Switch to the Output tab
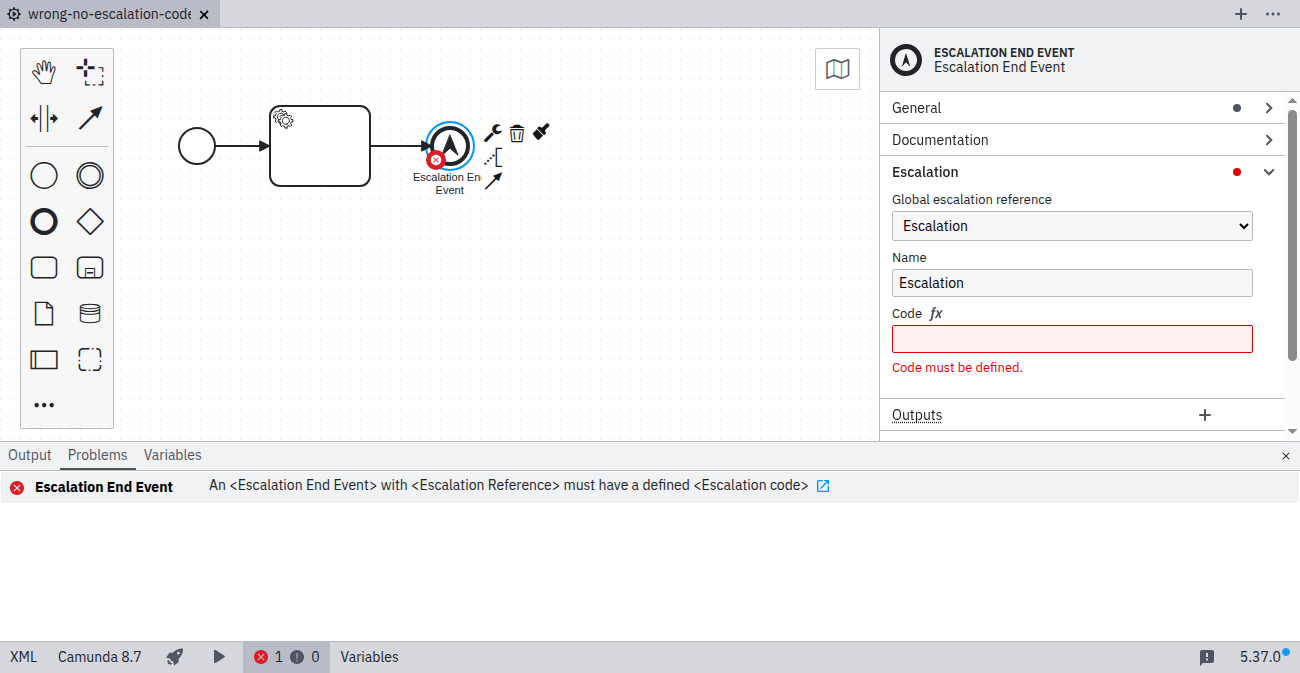This screenshot has height=673, width=1300. [30, 455]
